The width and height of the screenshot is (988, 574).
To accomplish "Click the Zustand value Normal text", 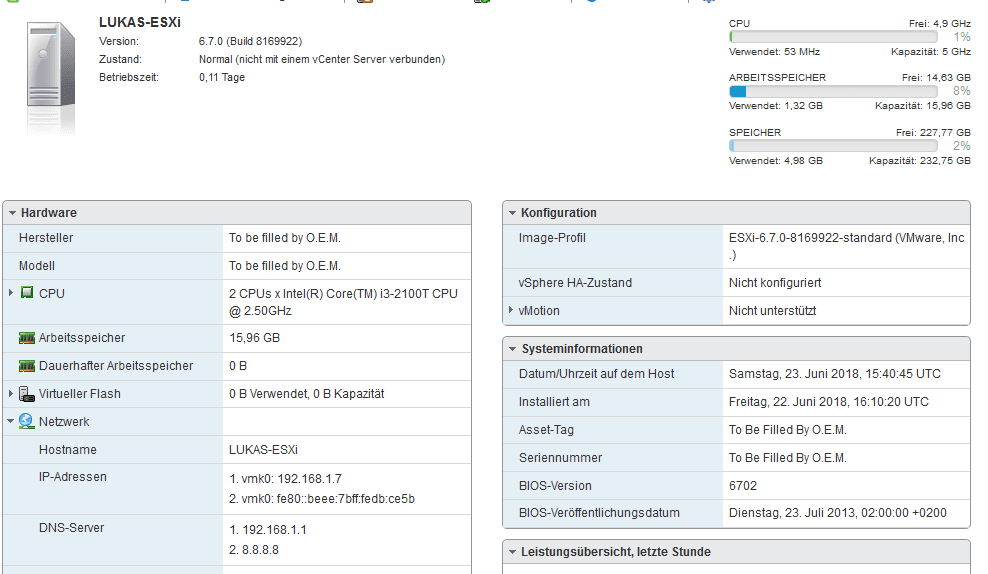I will (x=322, y=59).
